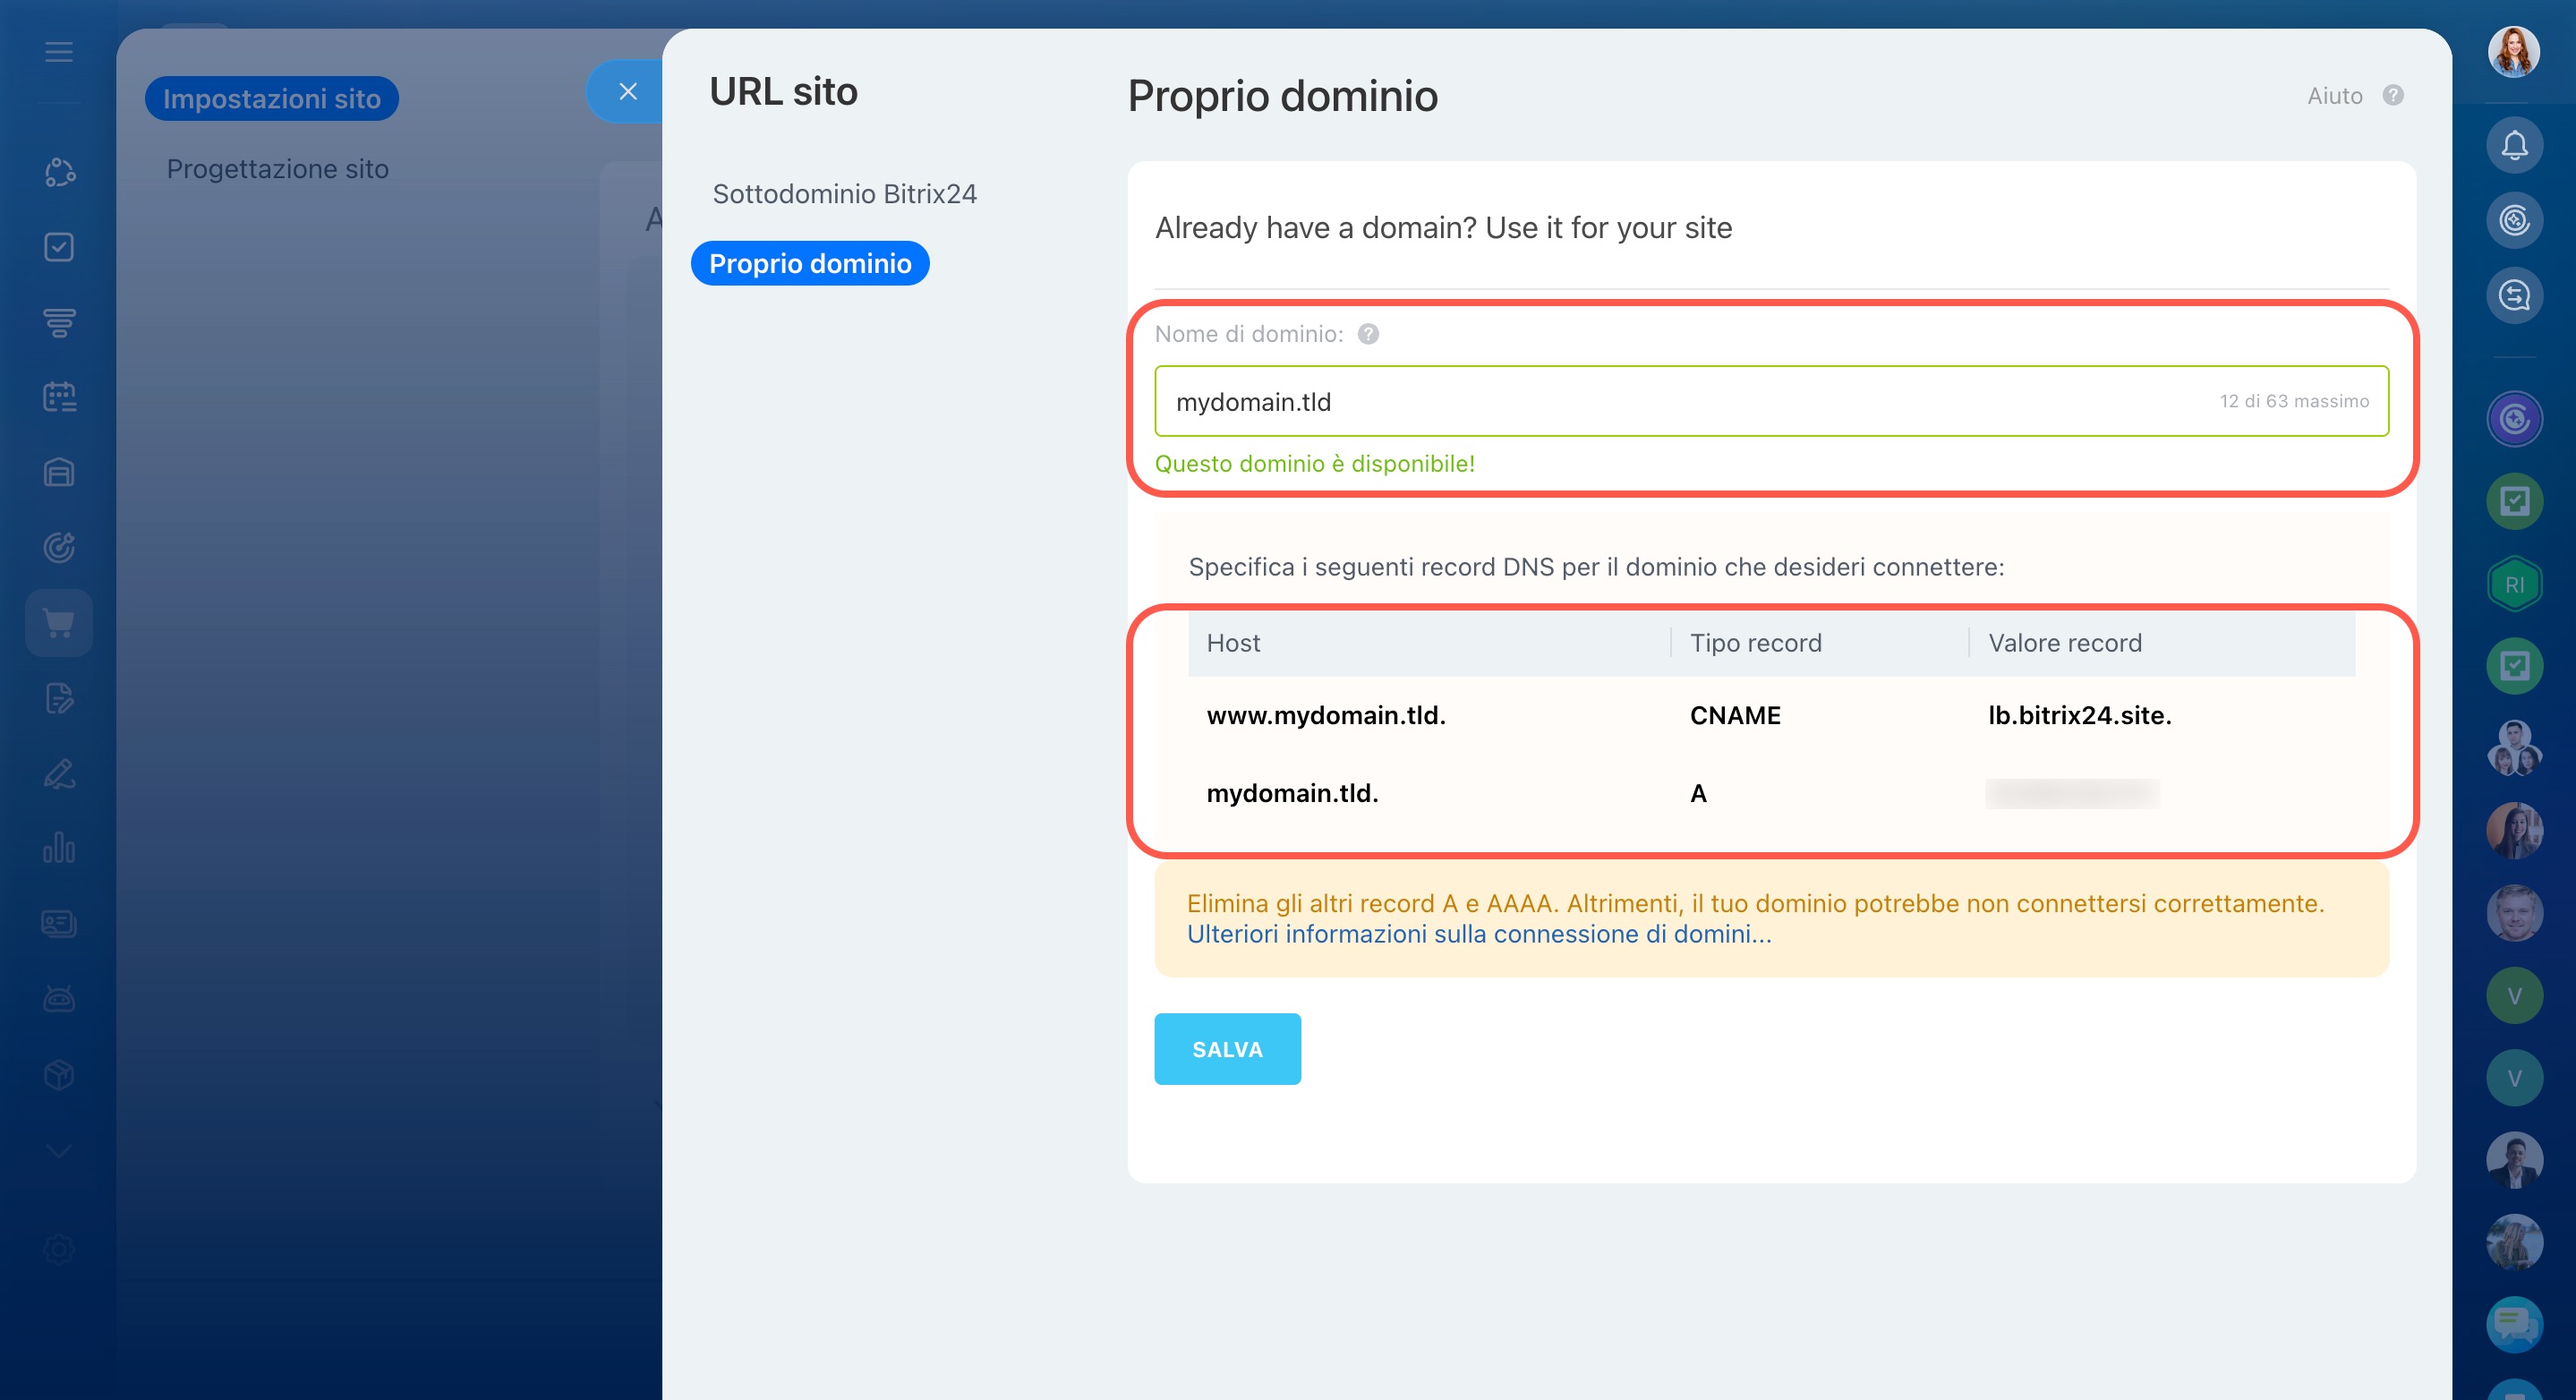This screenshot has width=2576, height=1400.
Task: Open Ulteriori informazioni sulla connessione link
Action: point(1478,934)
